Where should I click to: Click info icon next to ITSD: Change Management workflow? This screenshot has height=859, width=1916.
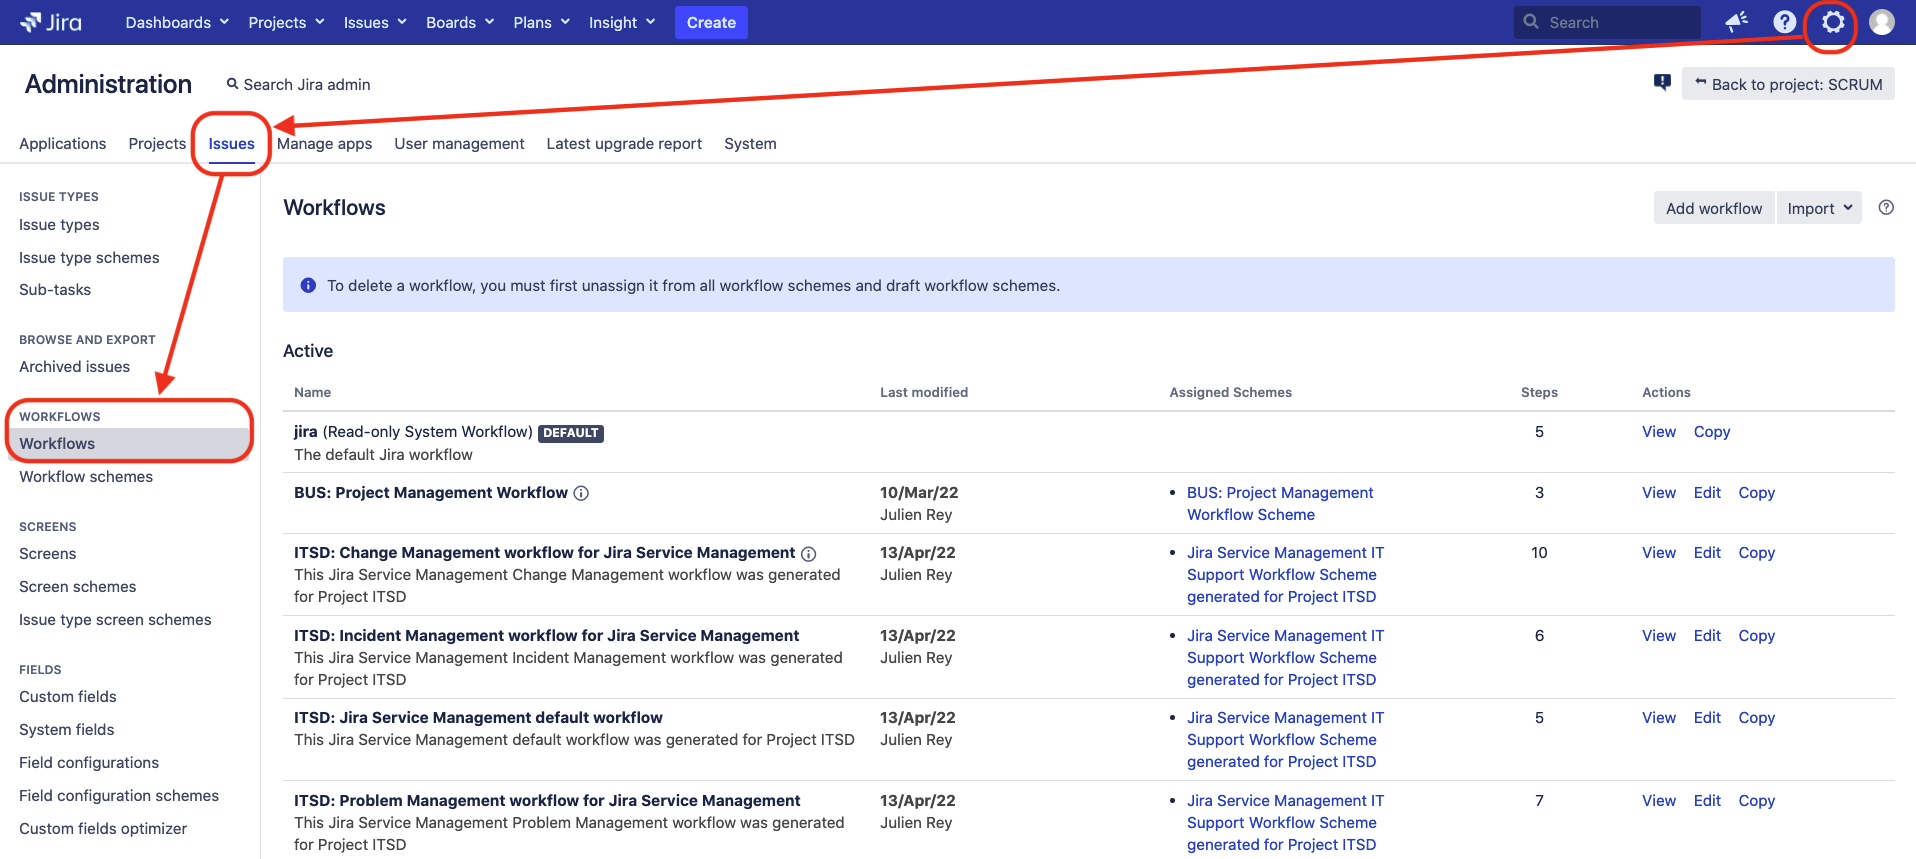coord(809,554)
